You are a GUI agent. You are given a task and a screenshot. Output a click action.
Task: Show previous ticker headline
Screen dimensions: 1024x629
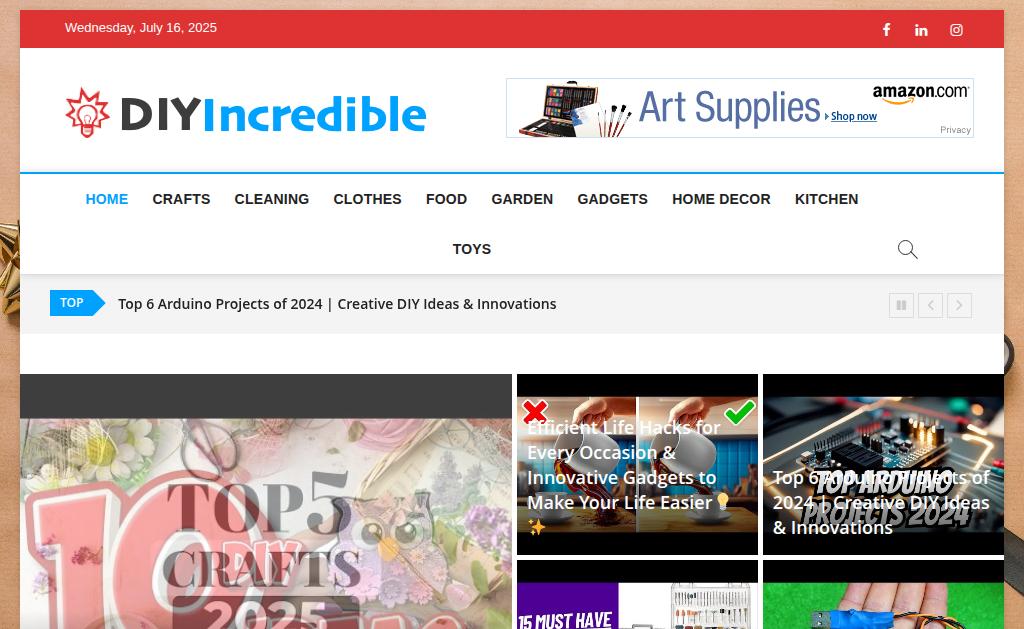point(930,305)
